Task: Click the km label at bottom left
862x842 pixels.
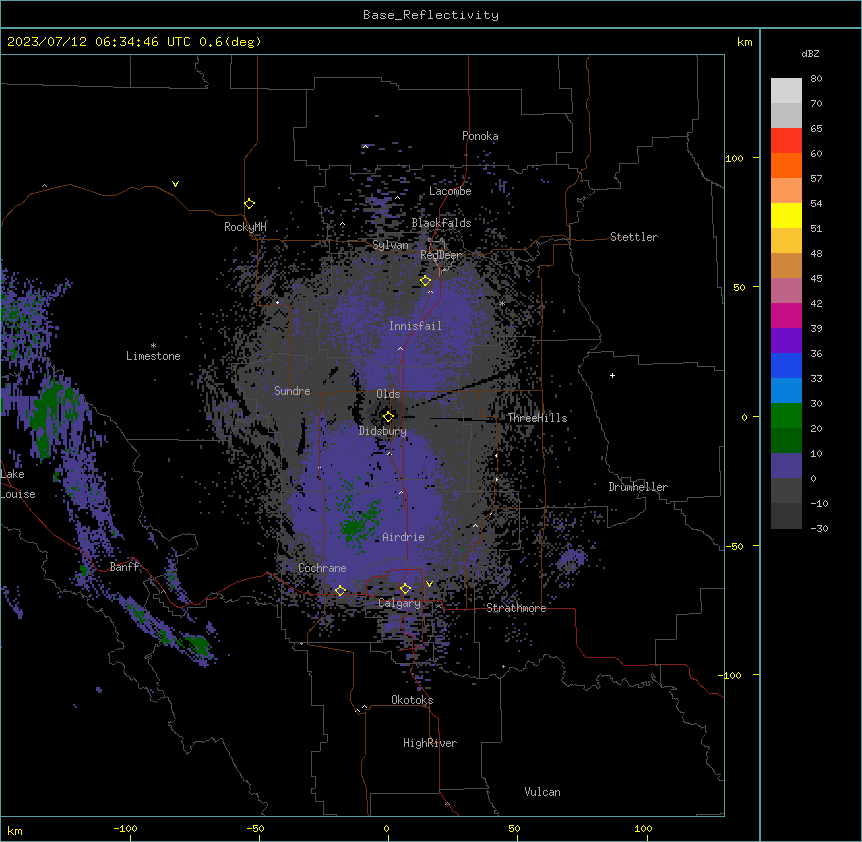Action: [x=15, y=830]
